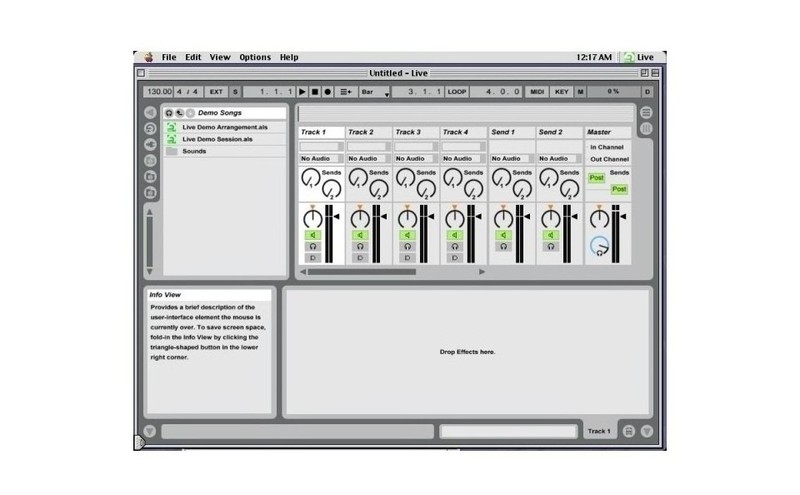This screenshot has width=800, height=495.
Task: Toggle the lower Post button in Master
Action: coord(619,189)
